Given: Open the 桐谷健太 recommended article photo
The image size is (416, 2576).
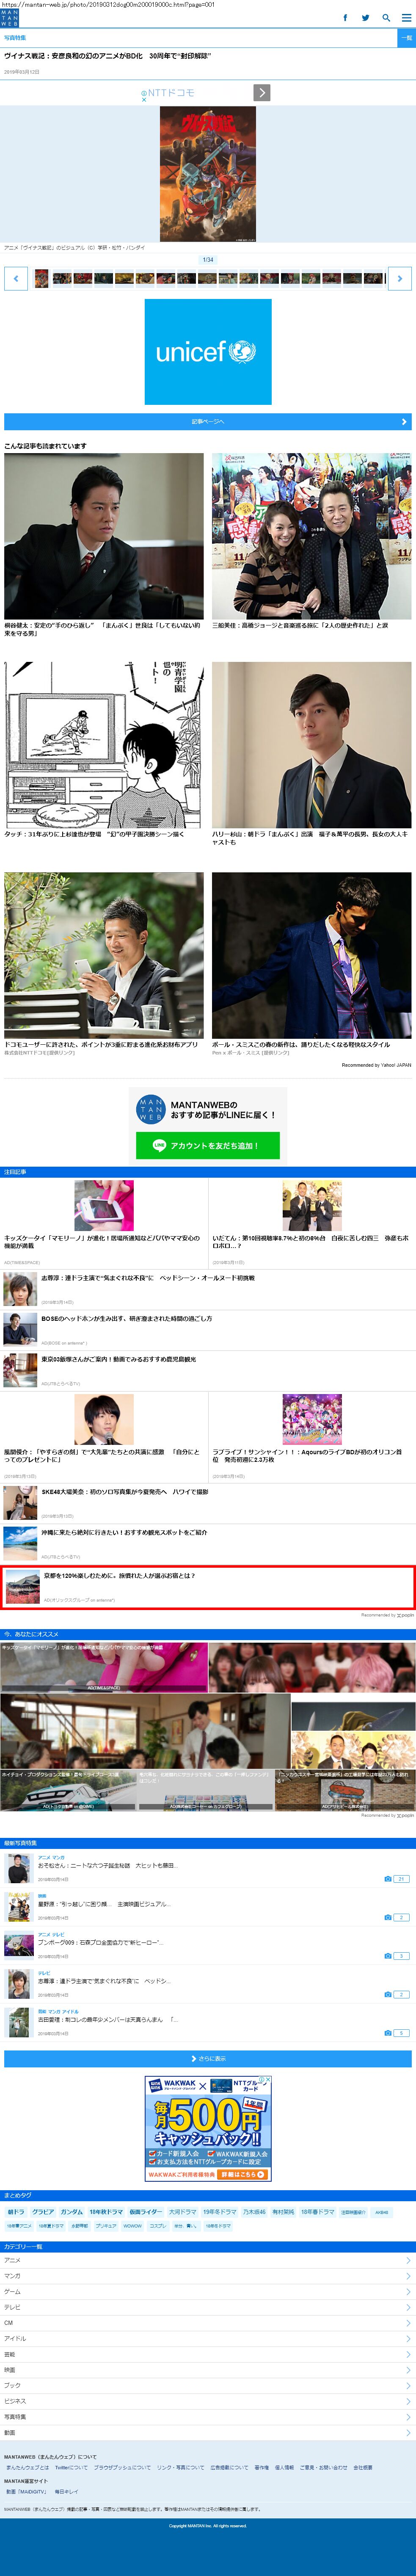Looking at the screenshot, I should point(104,536).
